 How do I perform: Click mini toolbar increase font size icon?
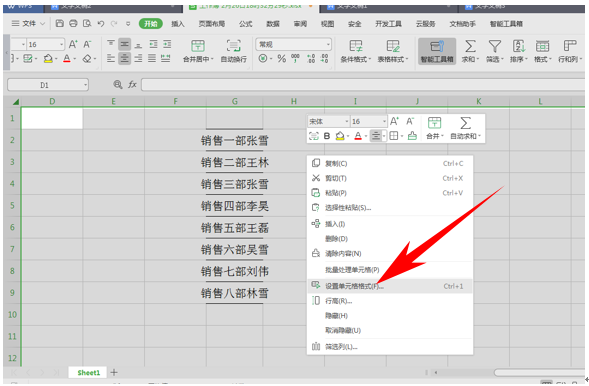tap(394, 121)
